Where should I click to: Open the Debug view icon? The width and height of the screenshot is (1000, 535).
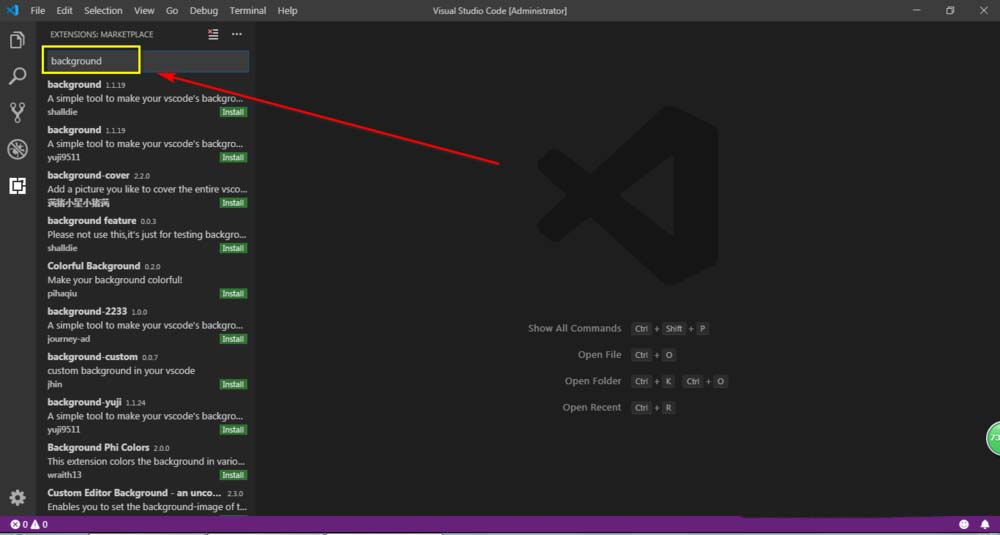(17, 149)
